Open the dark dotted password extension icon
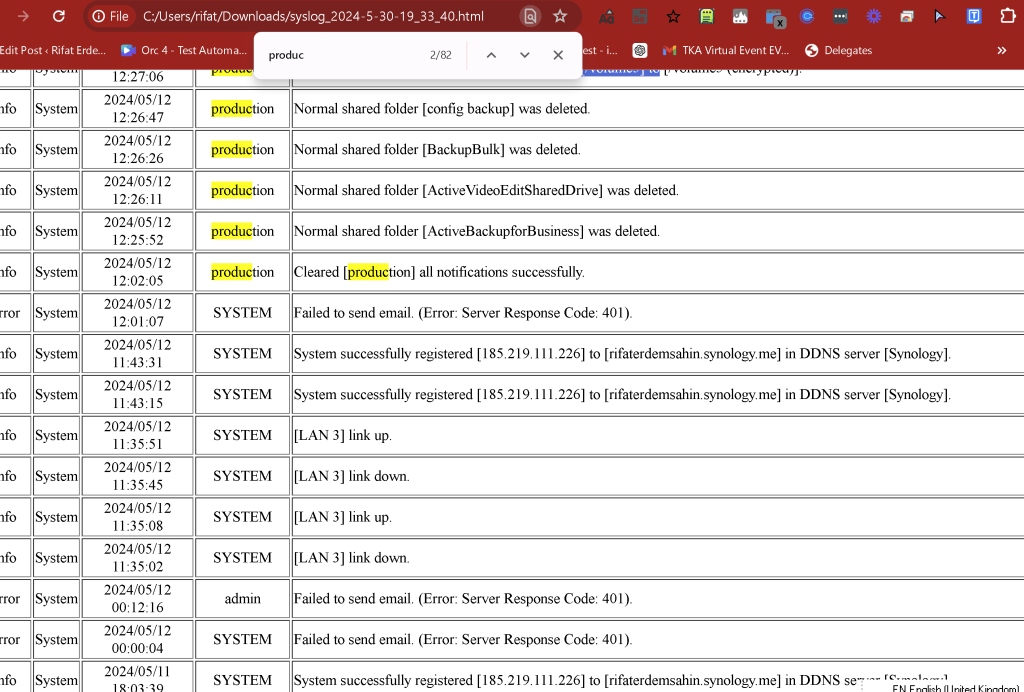This screenshot has height=692, width=1024. [840, 16]
